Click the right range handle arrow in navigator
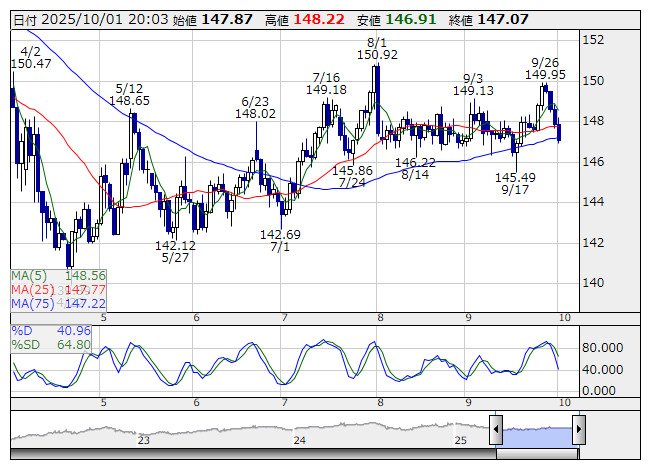This screenshot has width=653, height=470. coord(578,431)
